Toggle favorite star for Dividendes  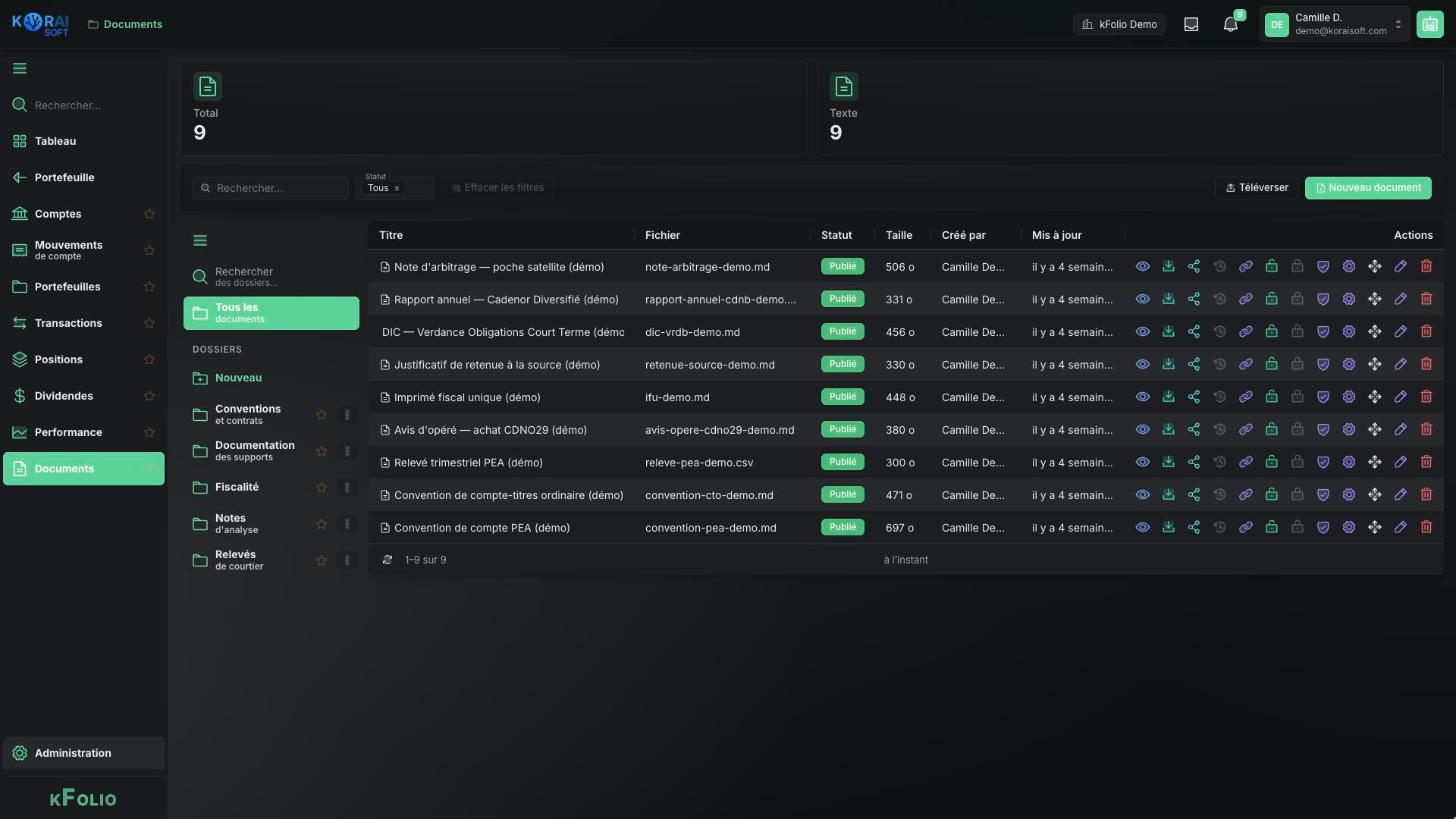149,396
